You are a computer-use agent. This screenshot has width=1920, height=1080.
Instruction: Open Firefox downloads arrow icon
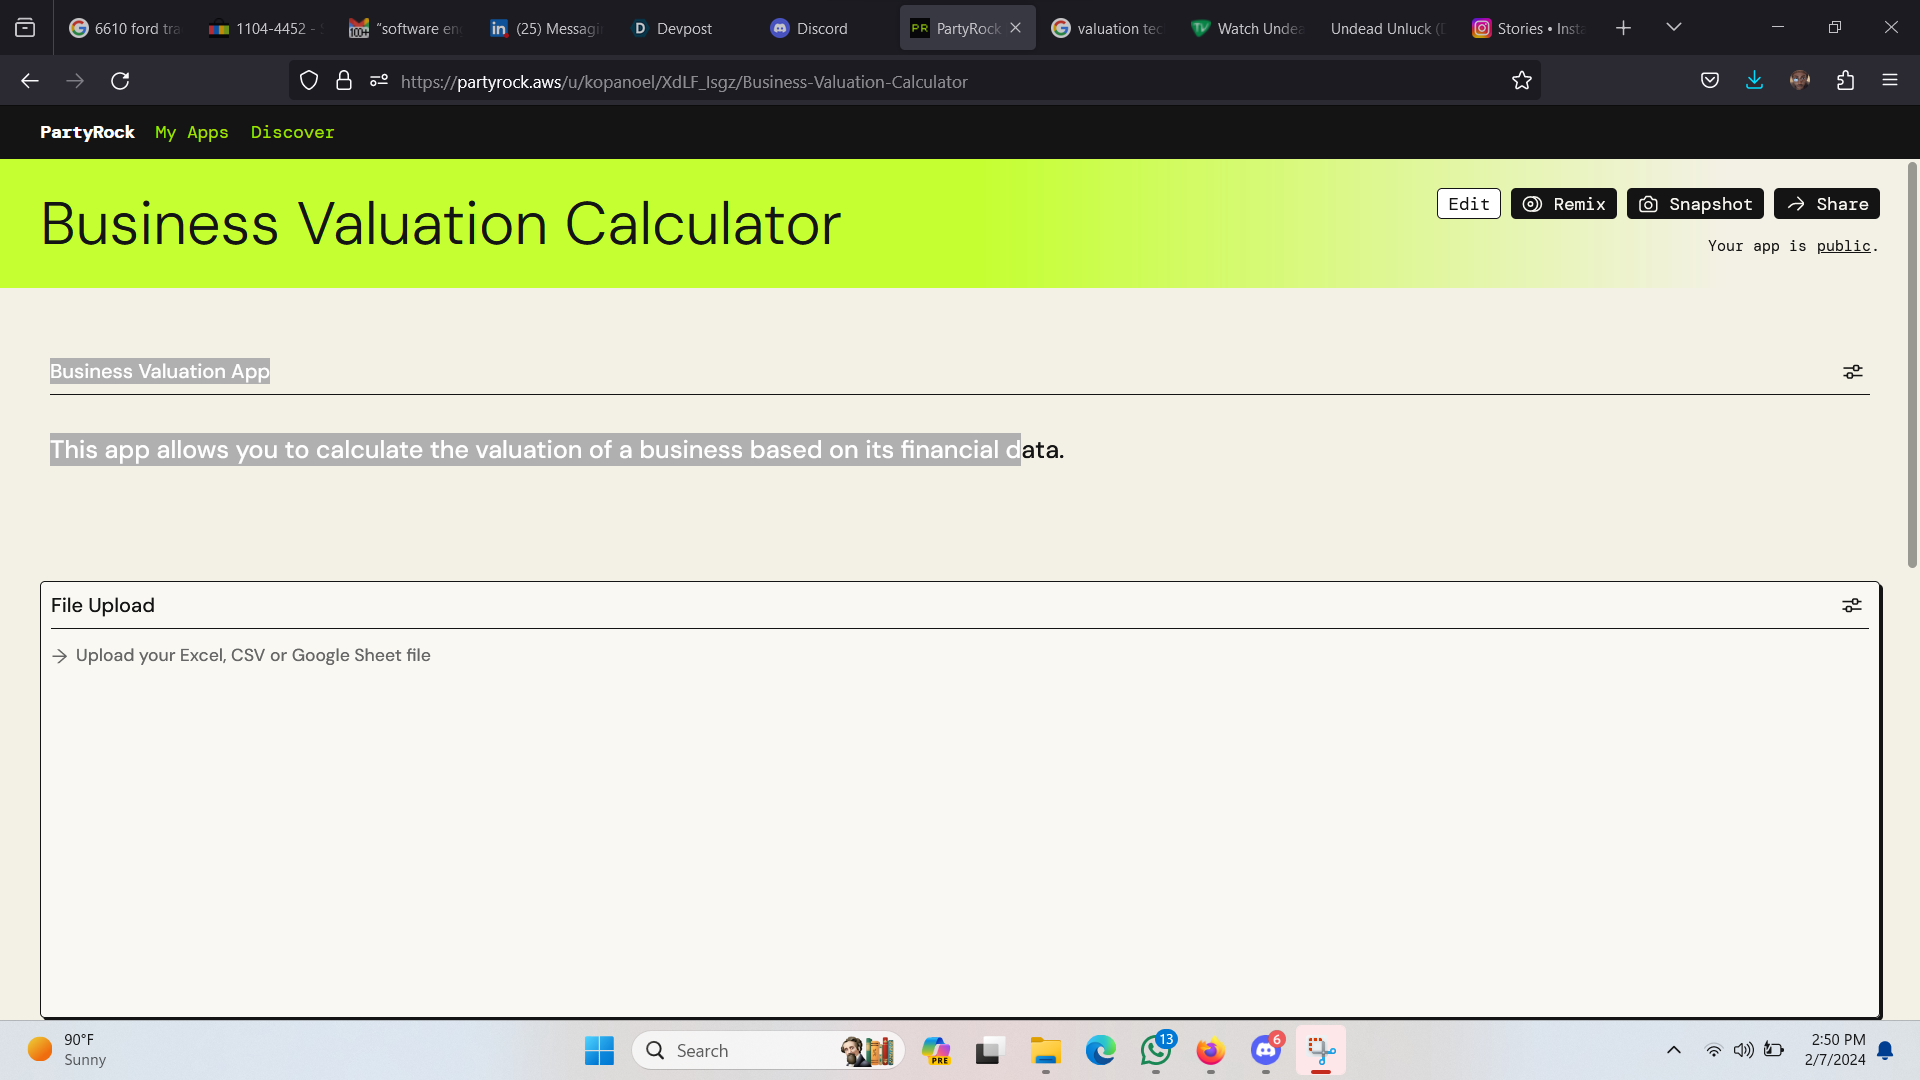coord(1754,81)
